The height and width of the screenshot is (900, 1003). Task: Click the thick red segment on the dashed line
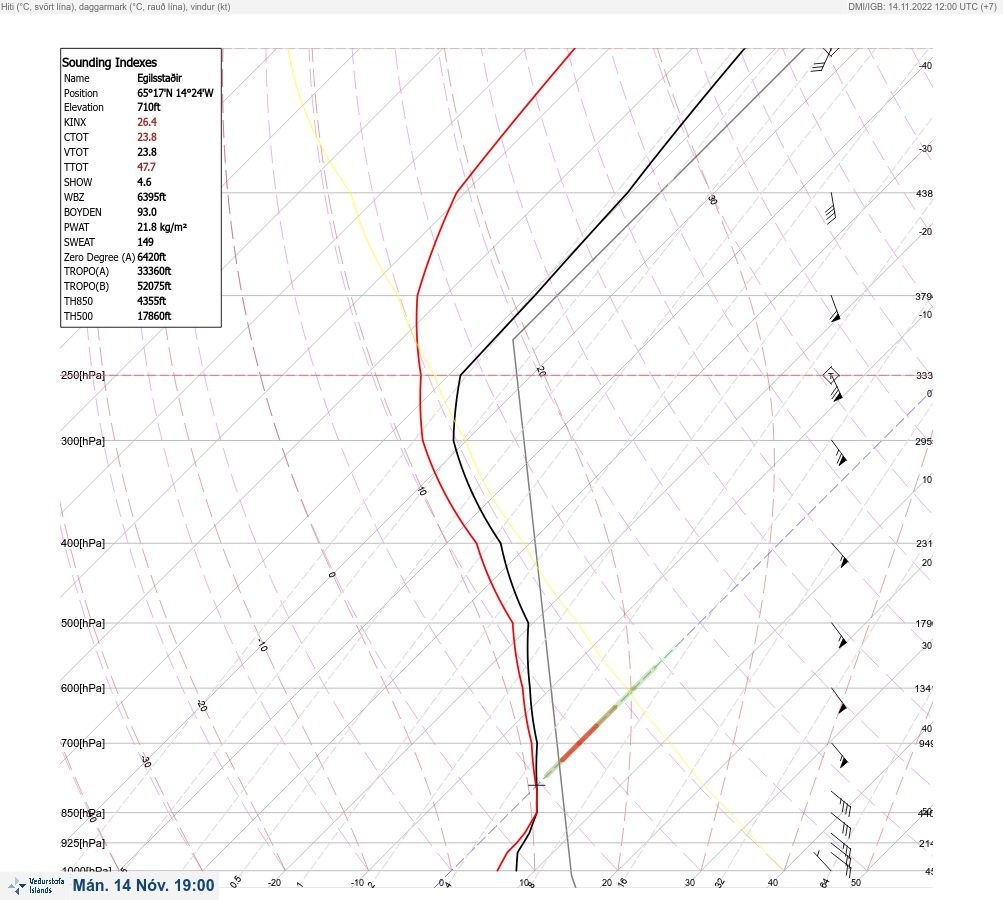[x=580, y=742]
